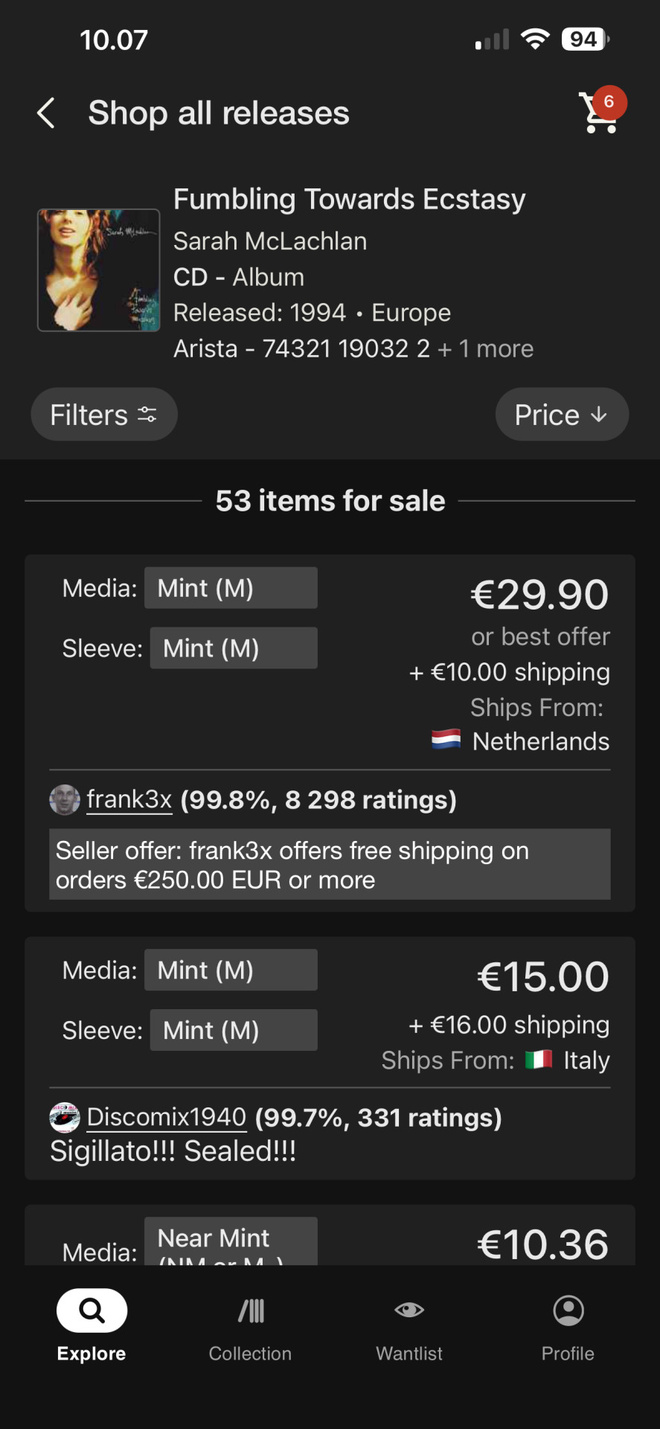Tap the 'or best offer' text
This screenshot has width=660, height=1429.
(x=540, y=637)
